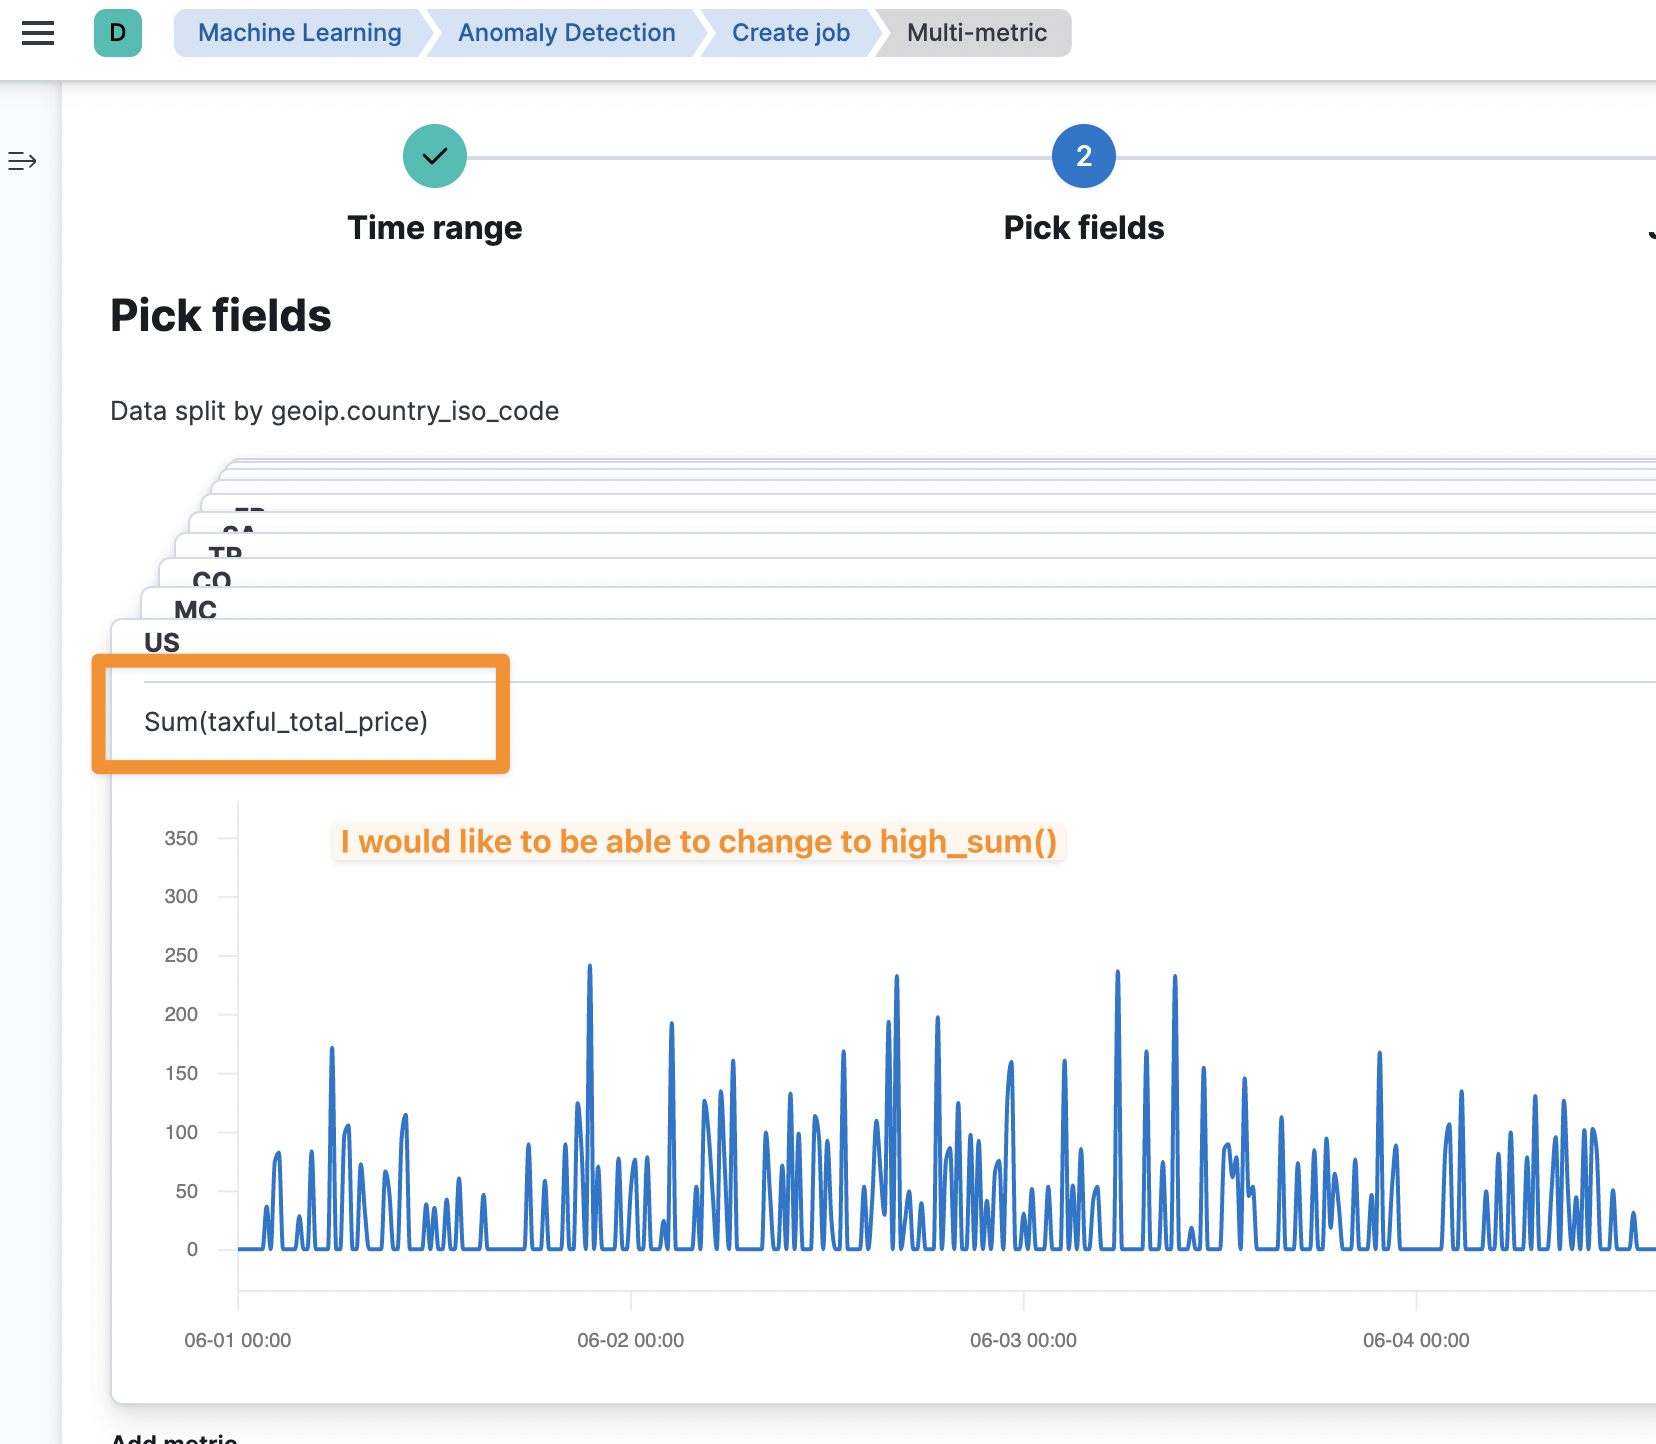Select the Sum(taxful_total_price) metric
The image size is (1656, 1444).
(287, 720)
